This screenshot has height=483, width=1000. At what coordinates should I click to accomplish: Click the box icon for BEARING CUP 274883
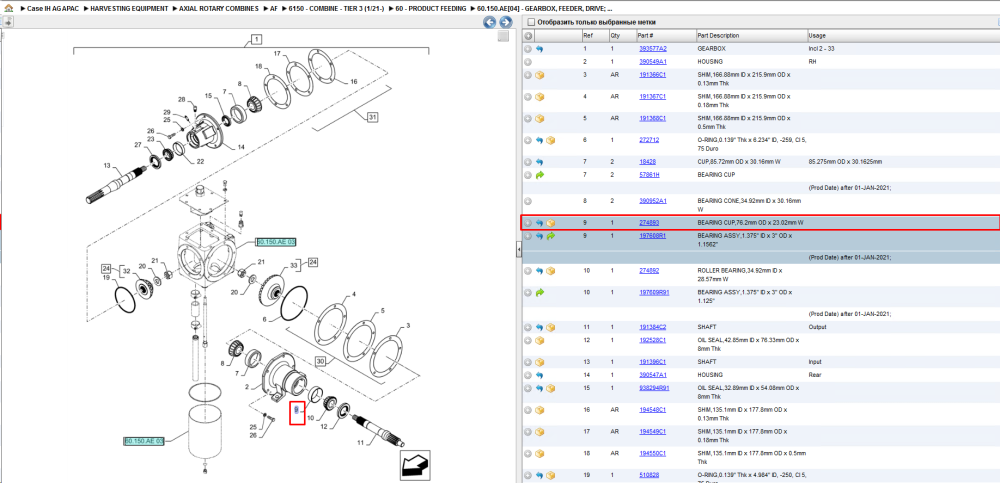(x=551, y=223)
